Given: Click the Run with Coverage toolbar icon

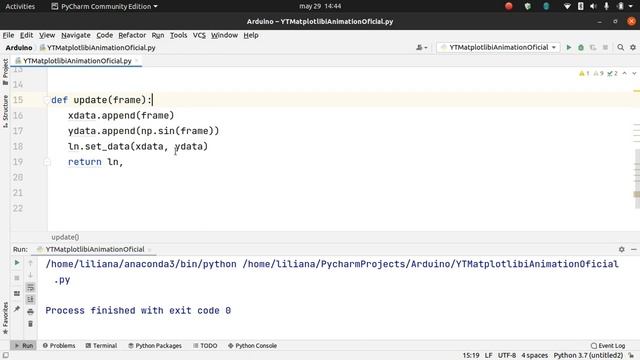Looking at the screenshot, I should pyautogui.click(x=593, y=47).
